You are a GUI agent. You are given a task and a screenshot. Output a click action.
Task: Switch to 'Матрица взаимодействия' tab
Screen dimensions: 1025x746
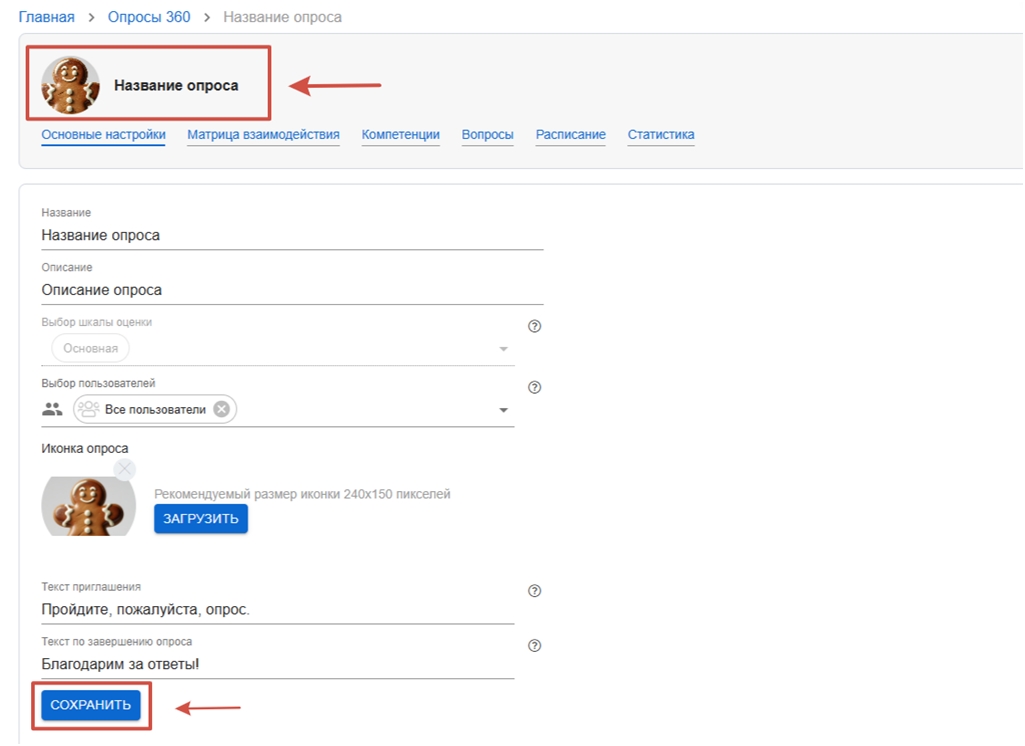263,135
